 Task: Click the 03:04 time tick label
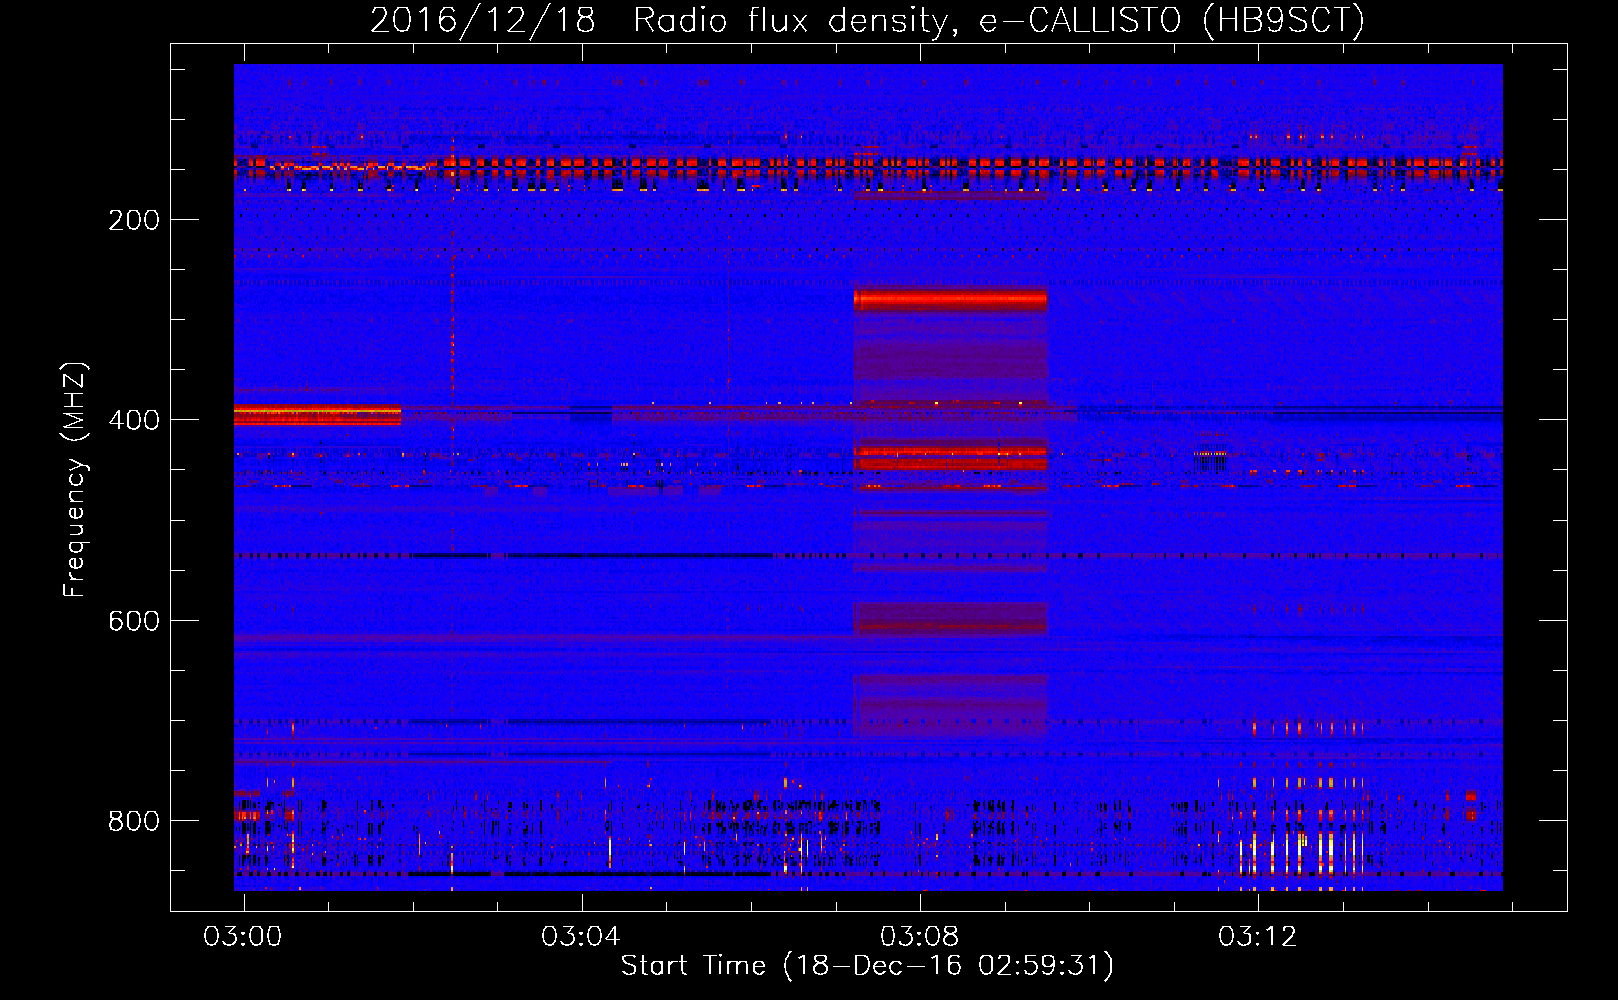(x=581, y=936)
